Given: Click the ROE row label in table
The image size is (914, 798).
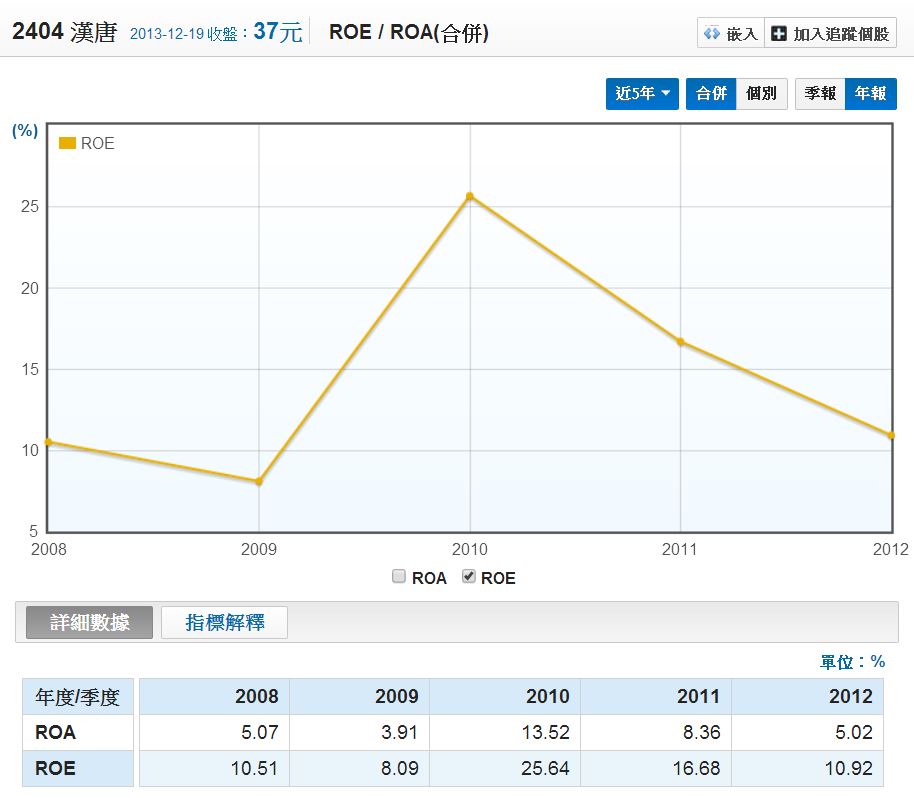Looking at the screenshot, I should click(55, 769).
